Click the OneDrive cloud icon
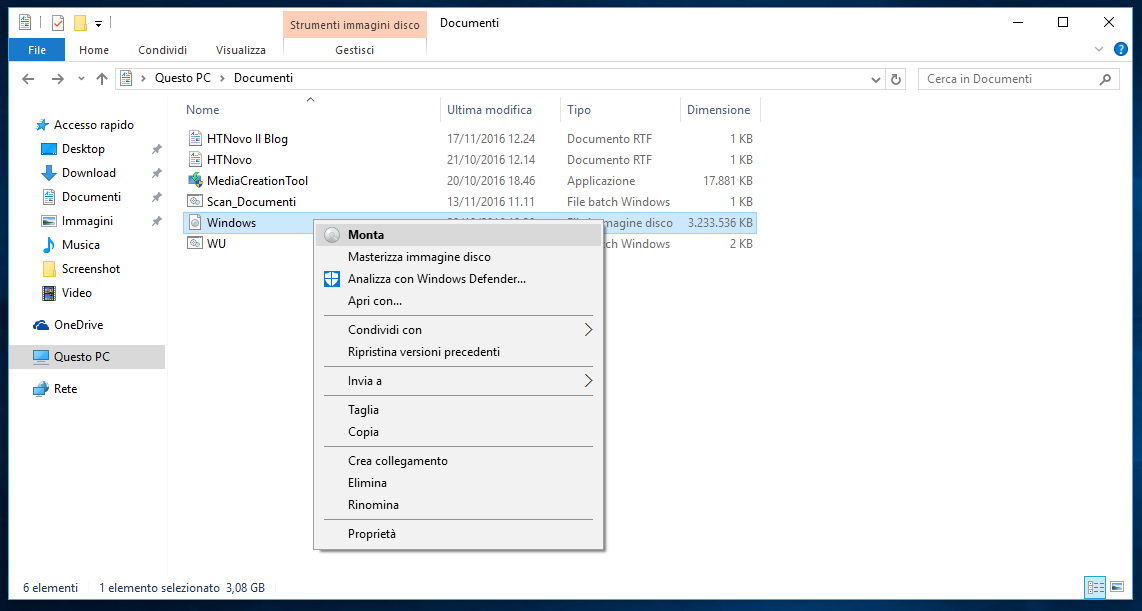1142x611 pixels. point(41,325)
